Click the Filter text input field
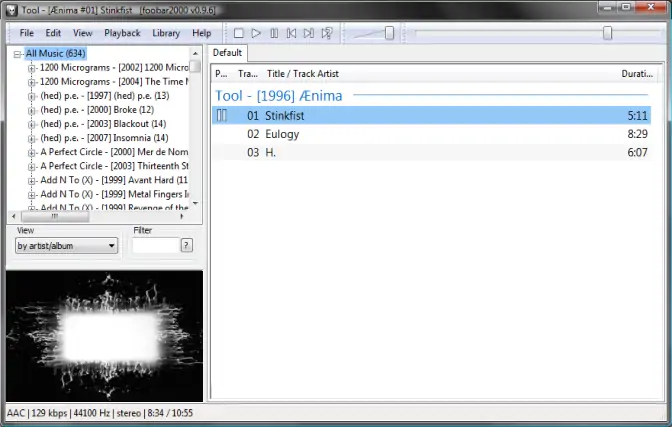This screenshot has height=427, width=672. point(156,246)
